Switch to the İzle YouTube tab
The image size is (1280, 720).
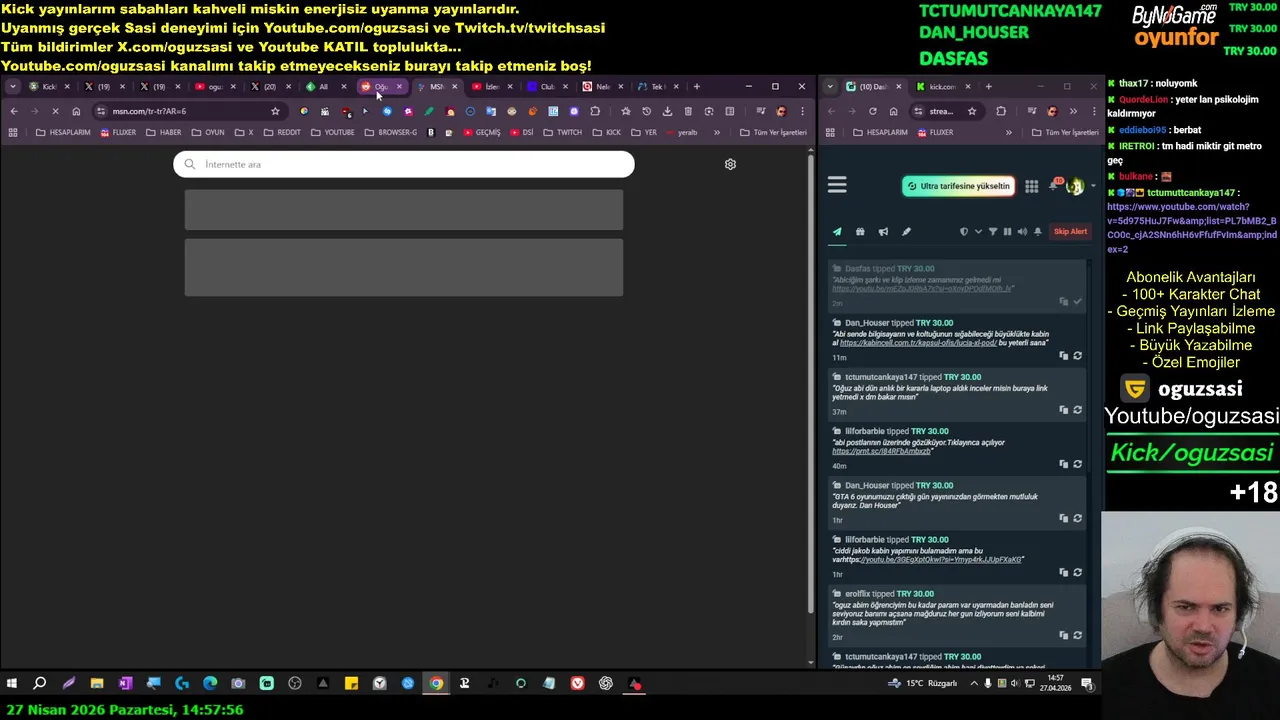491,87
